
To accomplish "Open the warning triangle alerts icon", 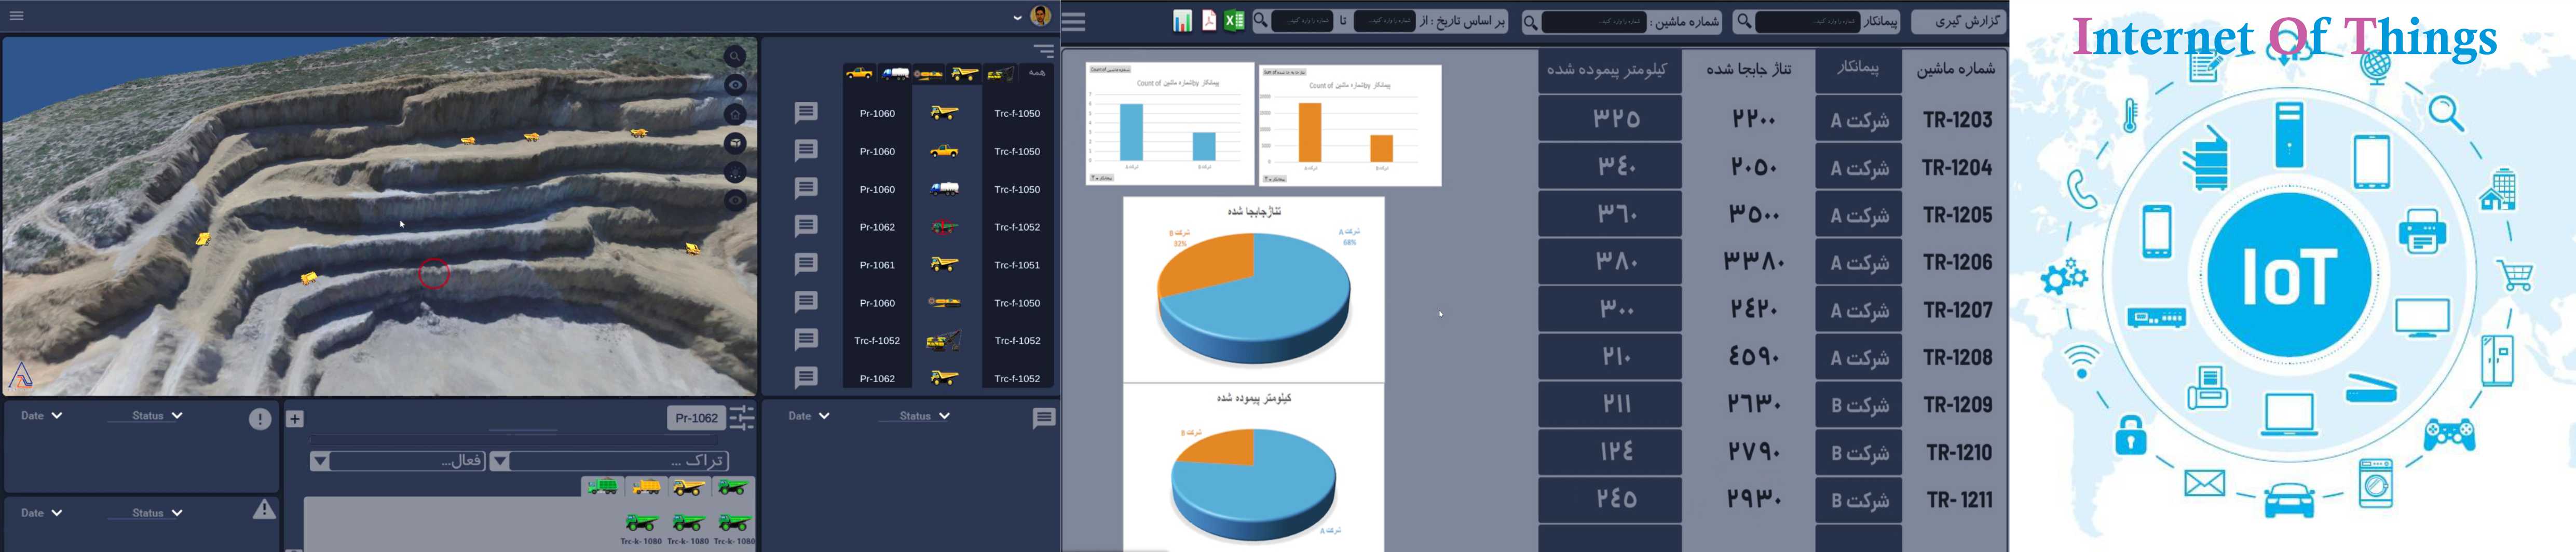I will coord(264,510).
